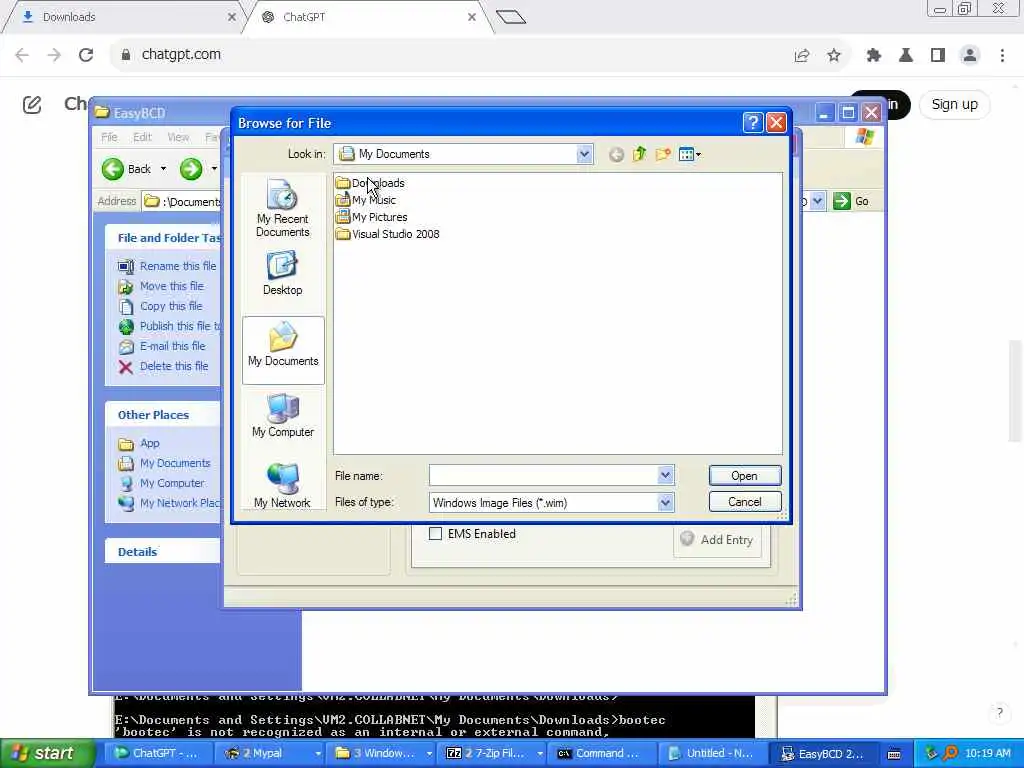Click the Open button
Screen dimensions: 1024x768
point(744,475)
